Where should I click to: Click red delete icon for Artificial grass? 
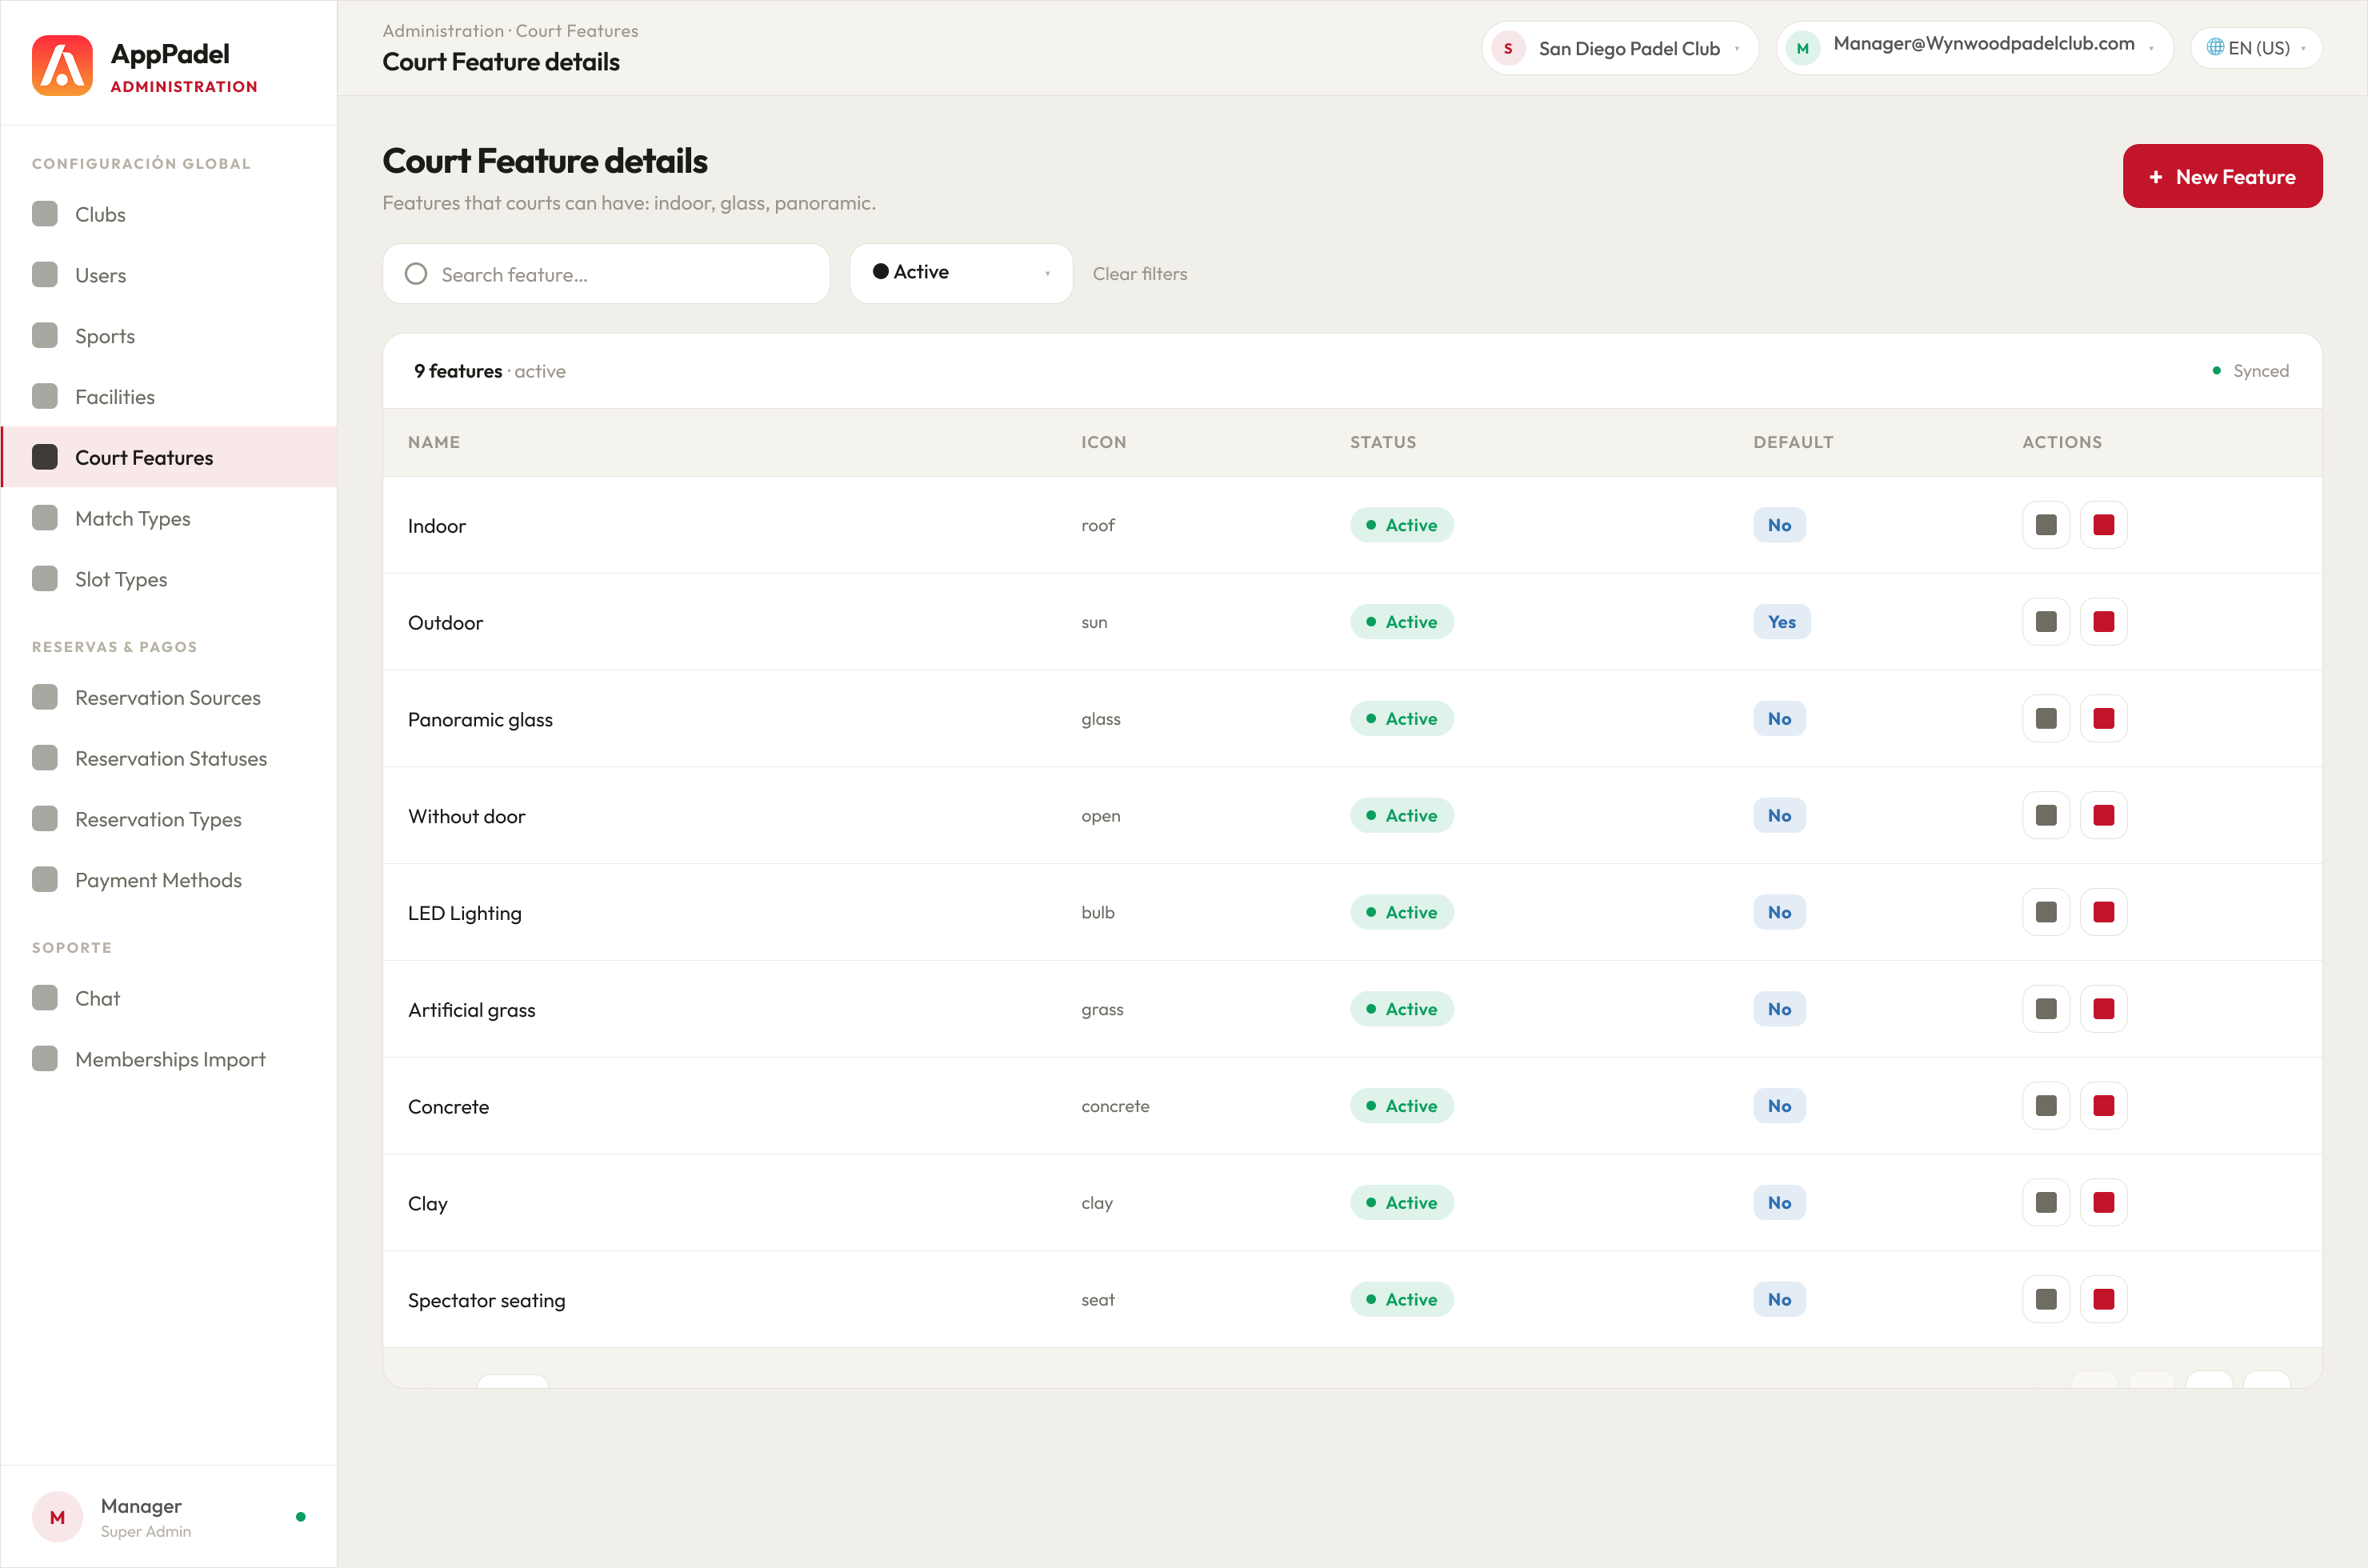tap(2103, 1009)
